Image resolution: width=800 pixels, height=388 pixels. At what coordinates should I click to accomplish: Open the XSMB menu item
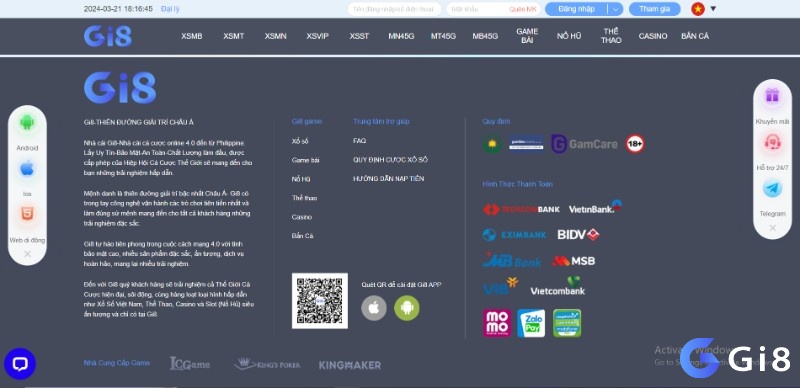coord(192,36)
